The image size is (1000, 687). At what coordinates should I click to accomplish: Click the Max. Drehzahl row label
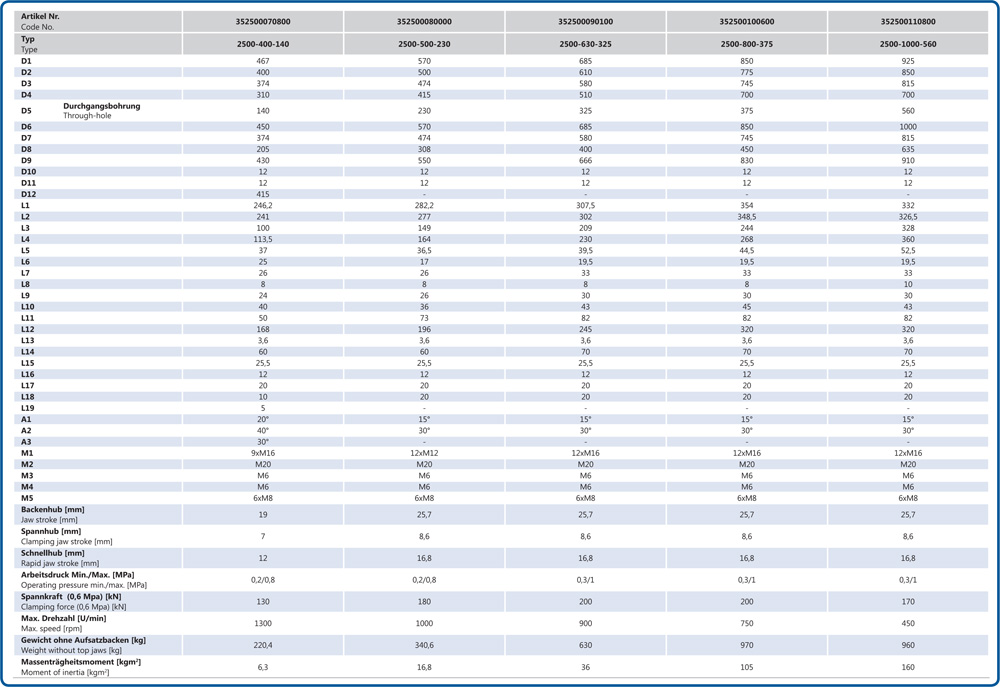(x=64, y=623)
